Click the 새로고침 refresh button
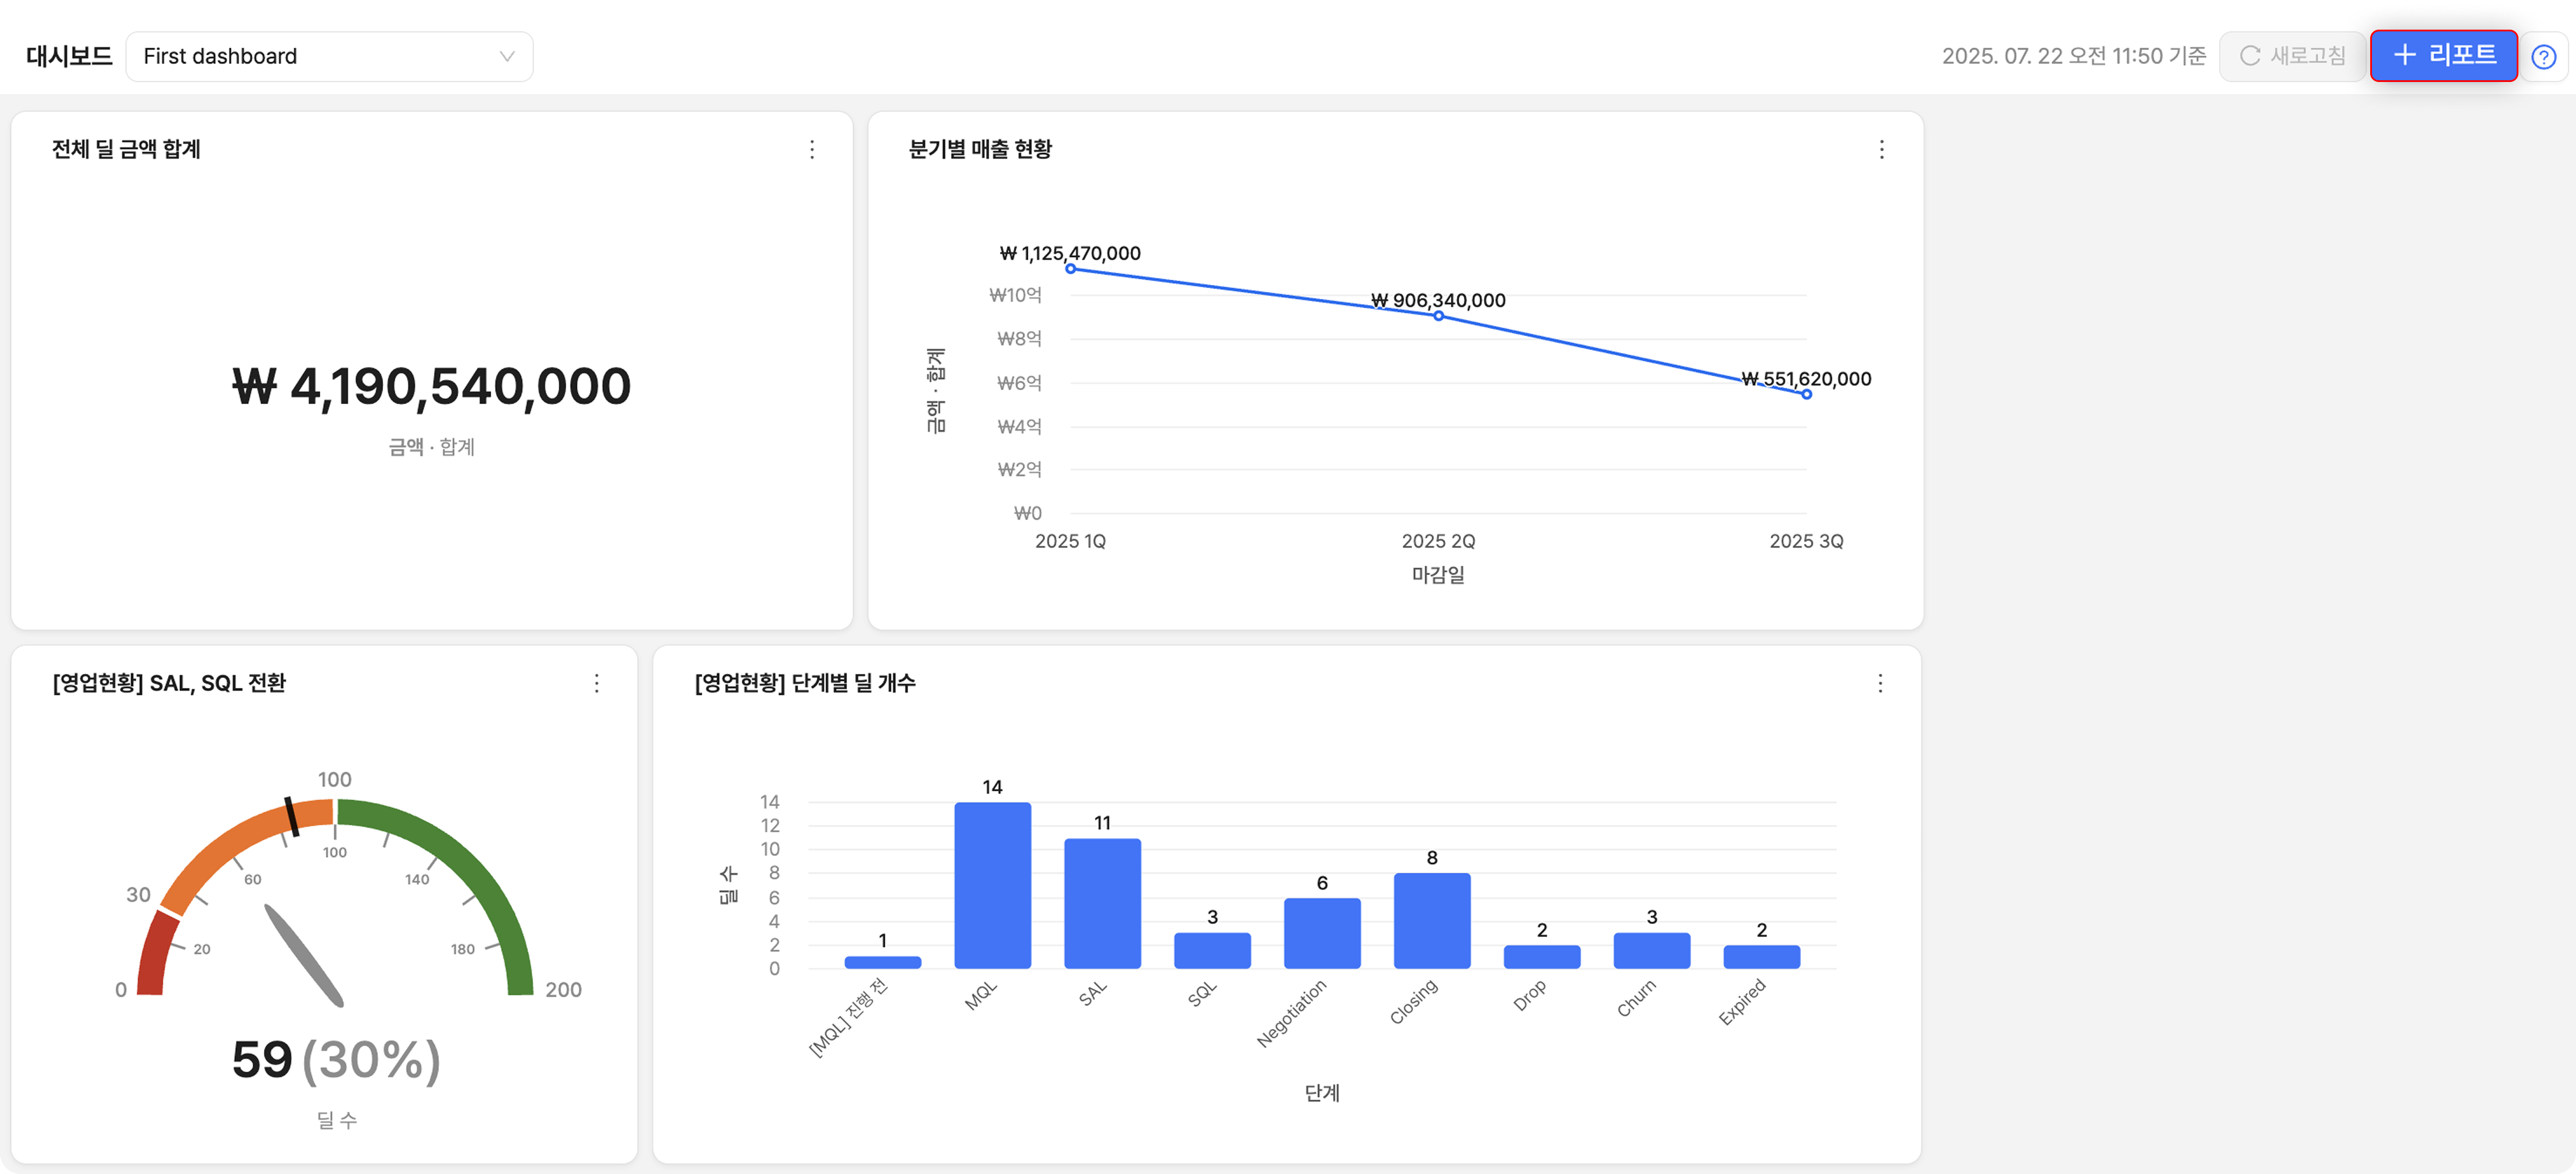2576x1174 pixels. click(x=2292, y=56)
